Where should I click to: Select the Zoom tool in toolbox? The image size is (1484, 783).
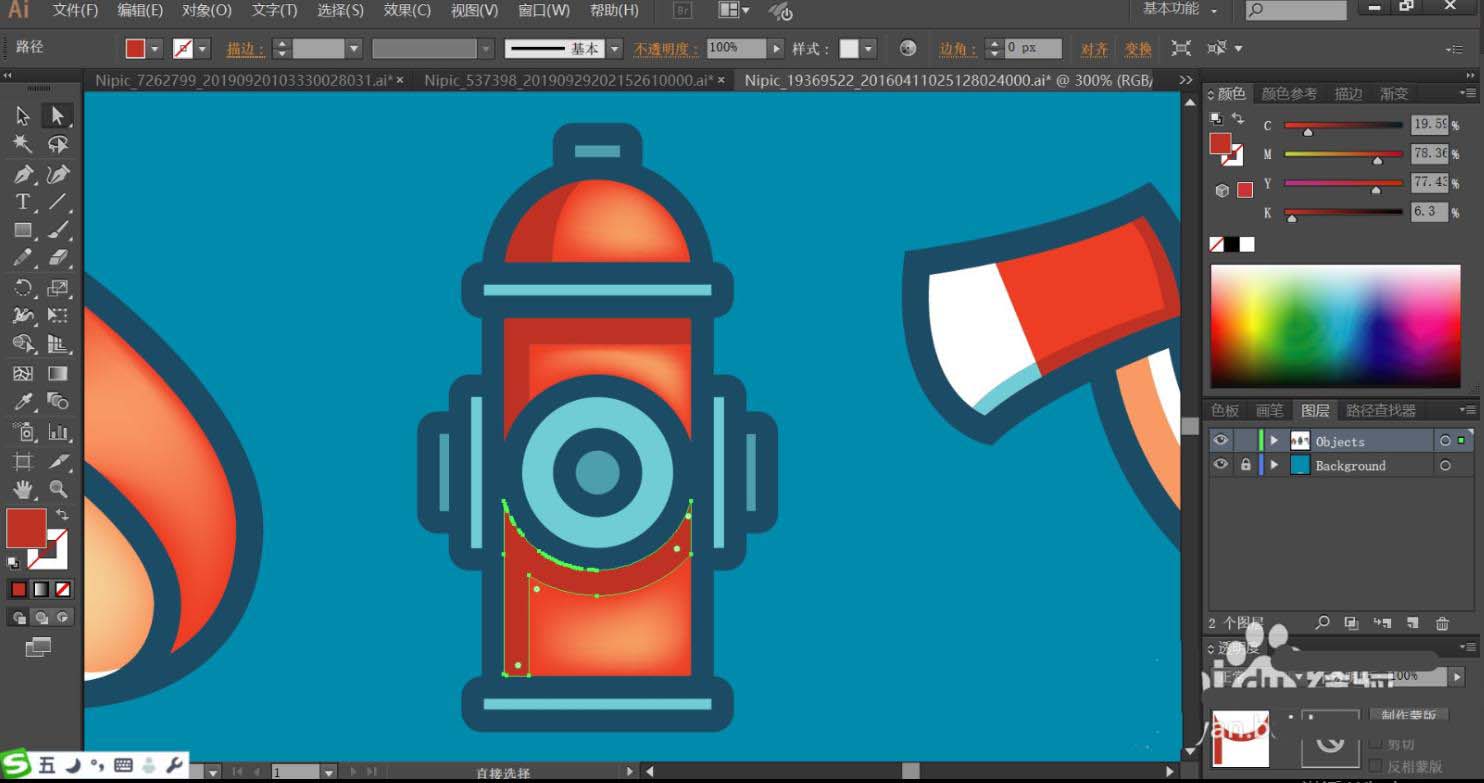tap(58, 489)
